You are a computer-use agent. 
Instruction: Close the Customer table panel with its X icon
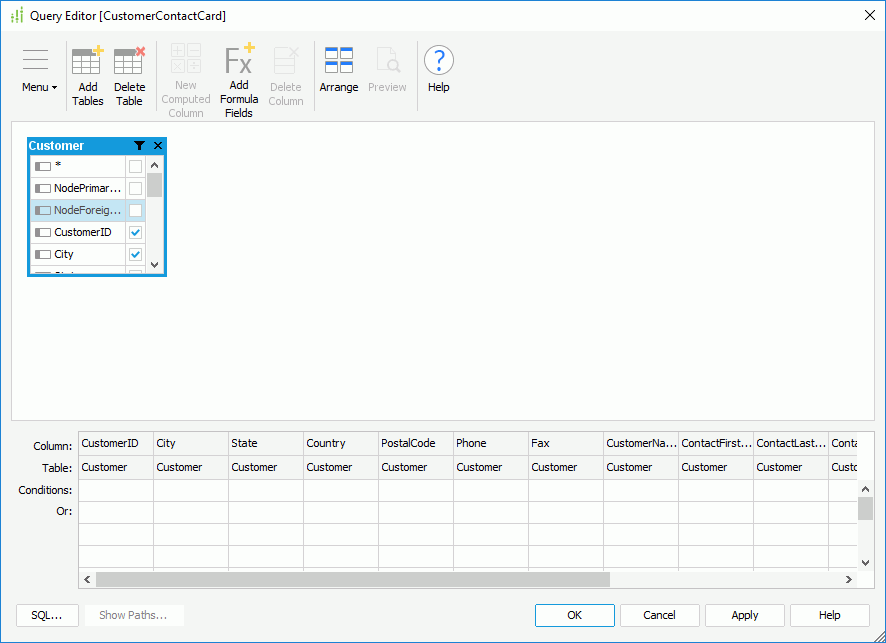click(157, 145)
